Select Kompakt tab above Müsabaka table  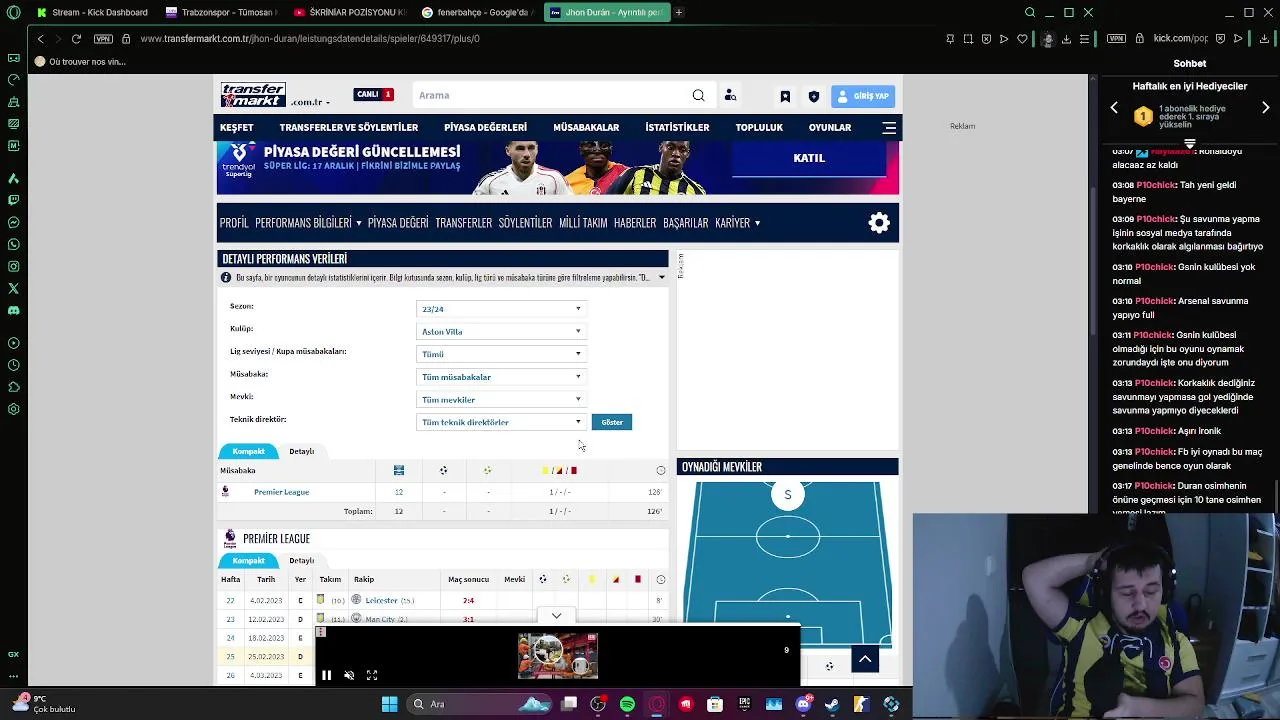(248, 451)
